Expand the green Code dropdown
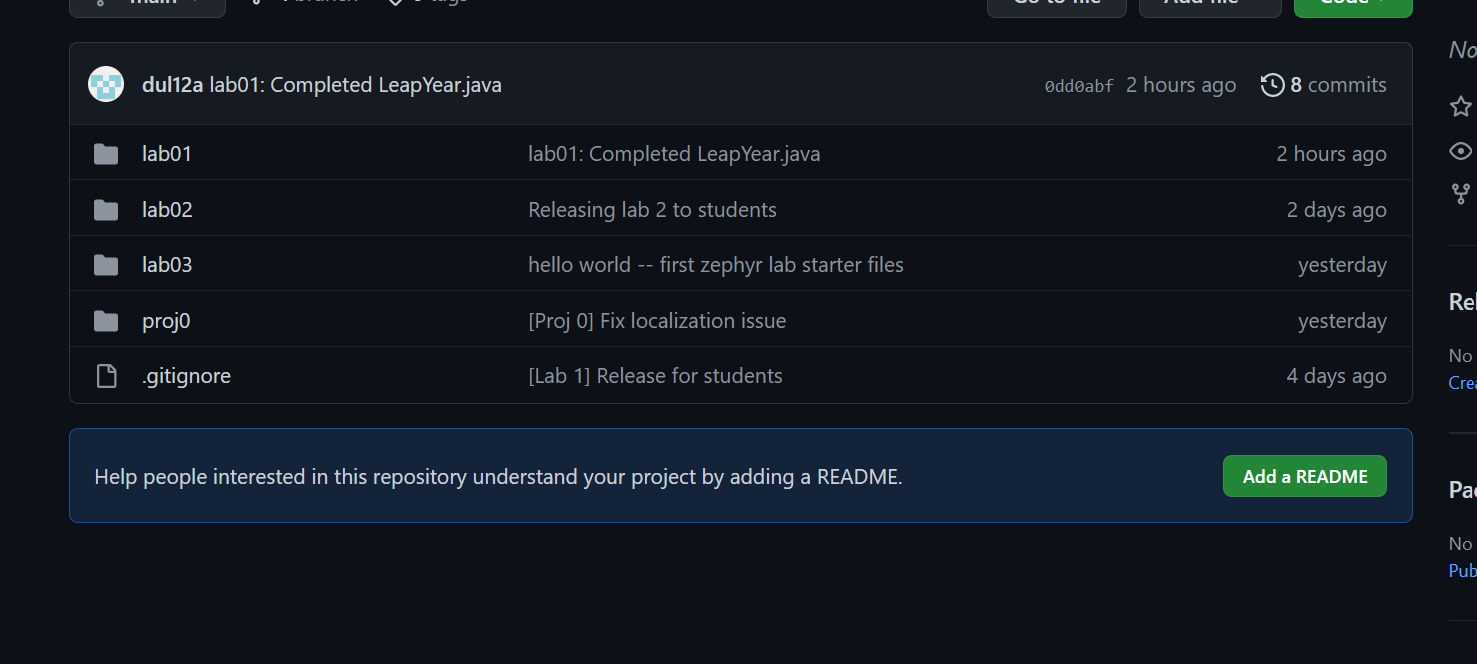The height and width of the screenshot is (664, 1477). [1352, 4]
